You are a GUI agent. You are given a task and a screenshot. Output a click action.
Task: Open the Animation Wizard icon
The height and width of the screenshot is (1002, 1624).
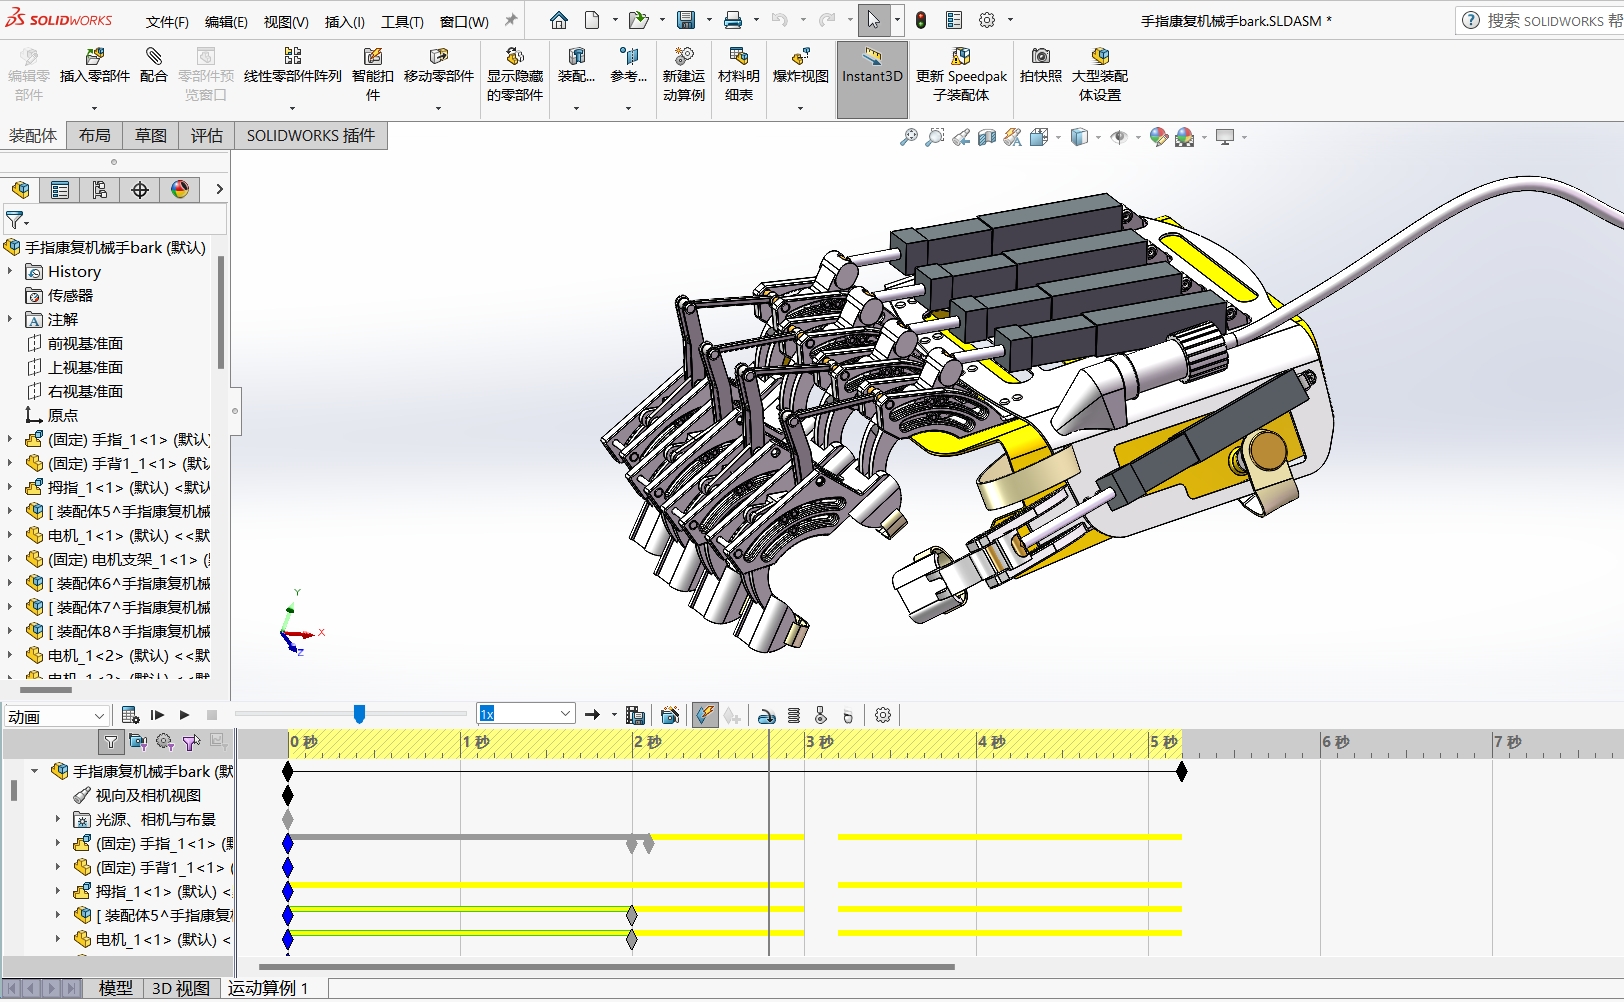click(670, 715)
